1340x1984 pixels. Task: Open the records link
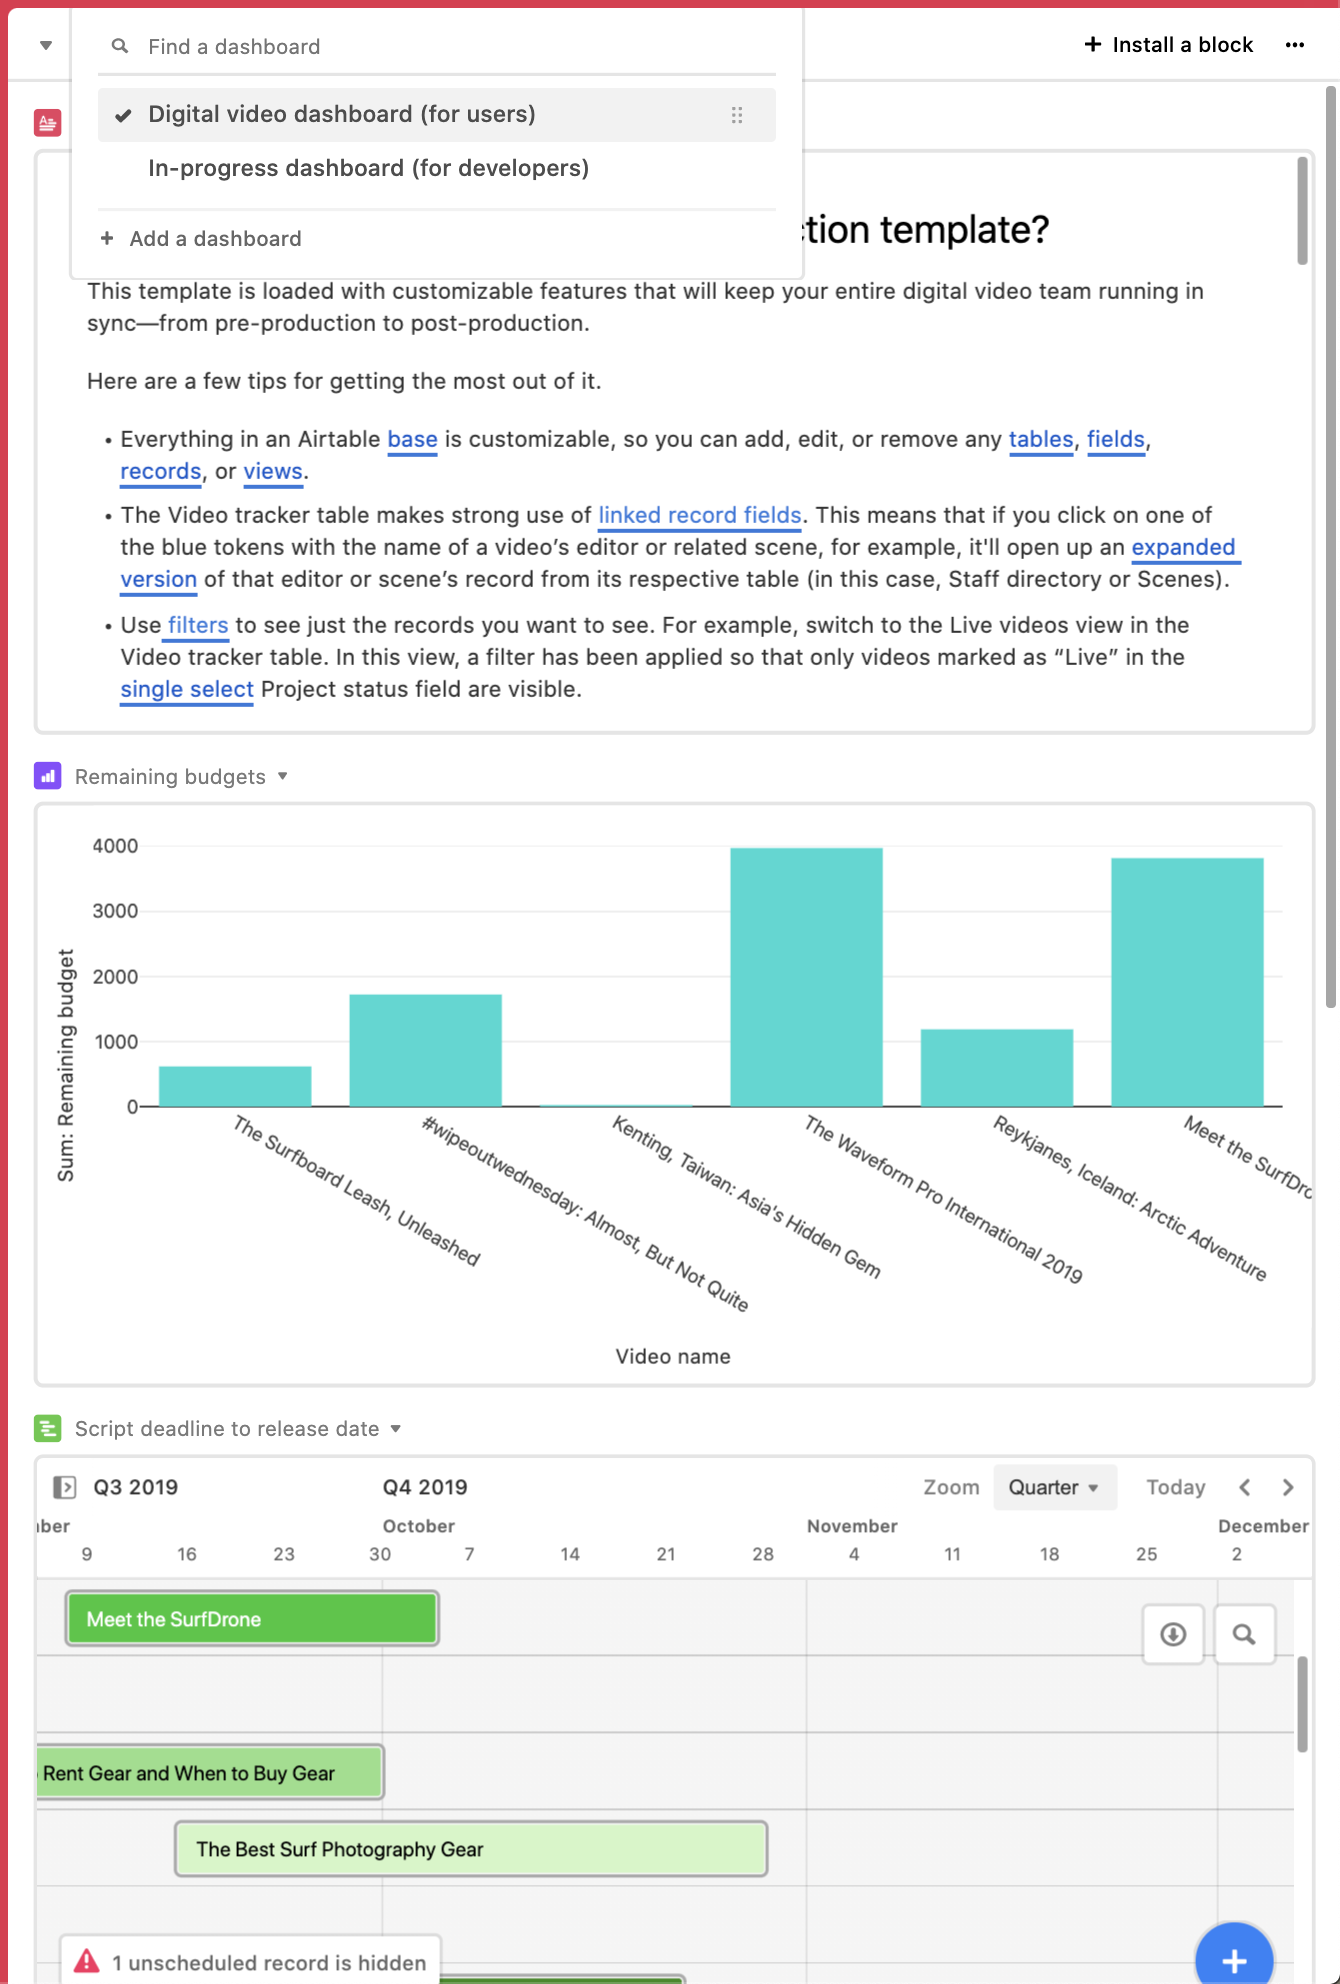point(161,471)
